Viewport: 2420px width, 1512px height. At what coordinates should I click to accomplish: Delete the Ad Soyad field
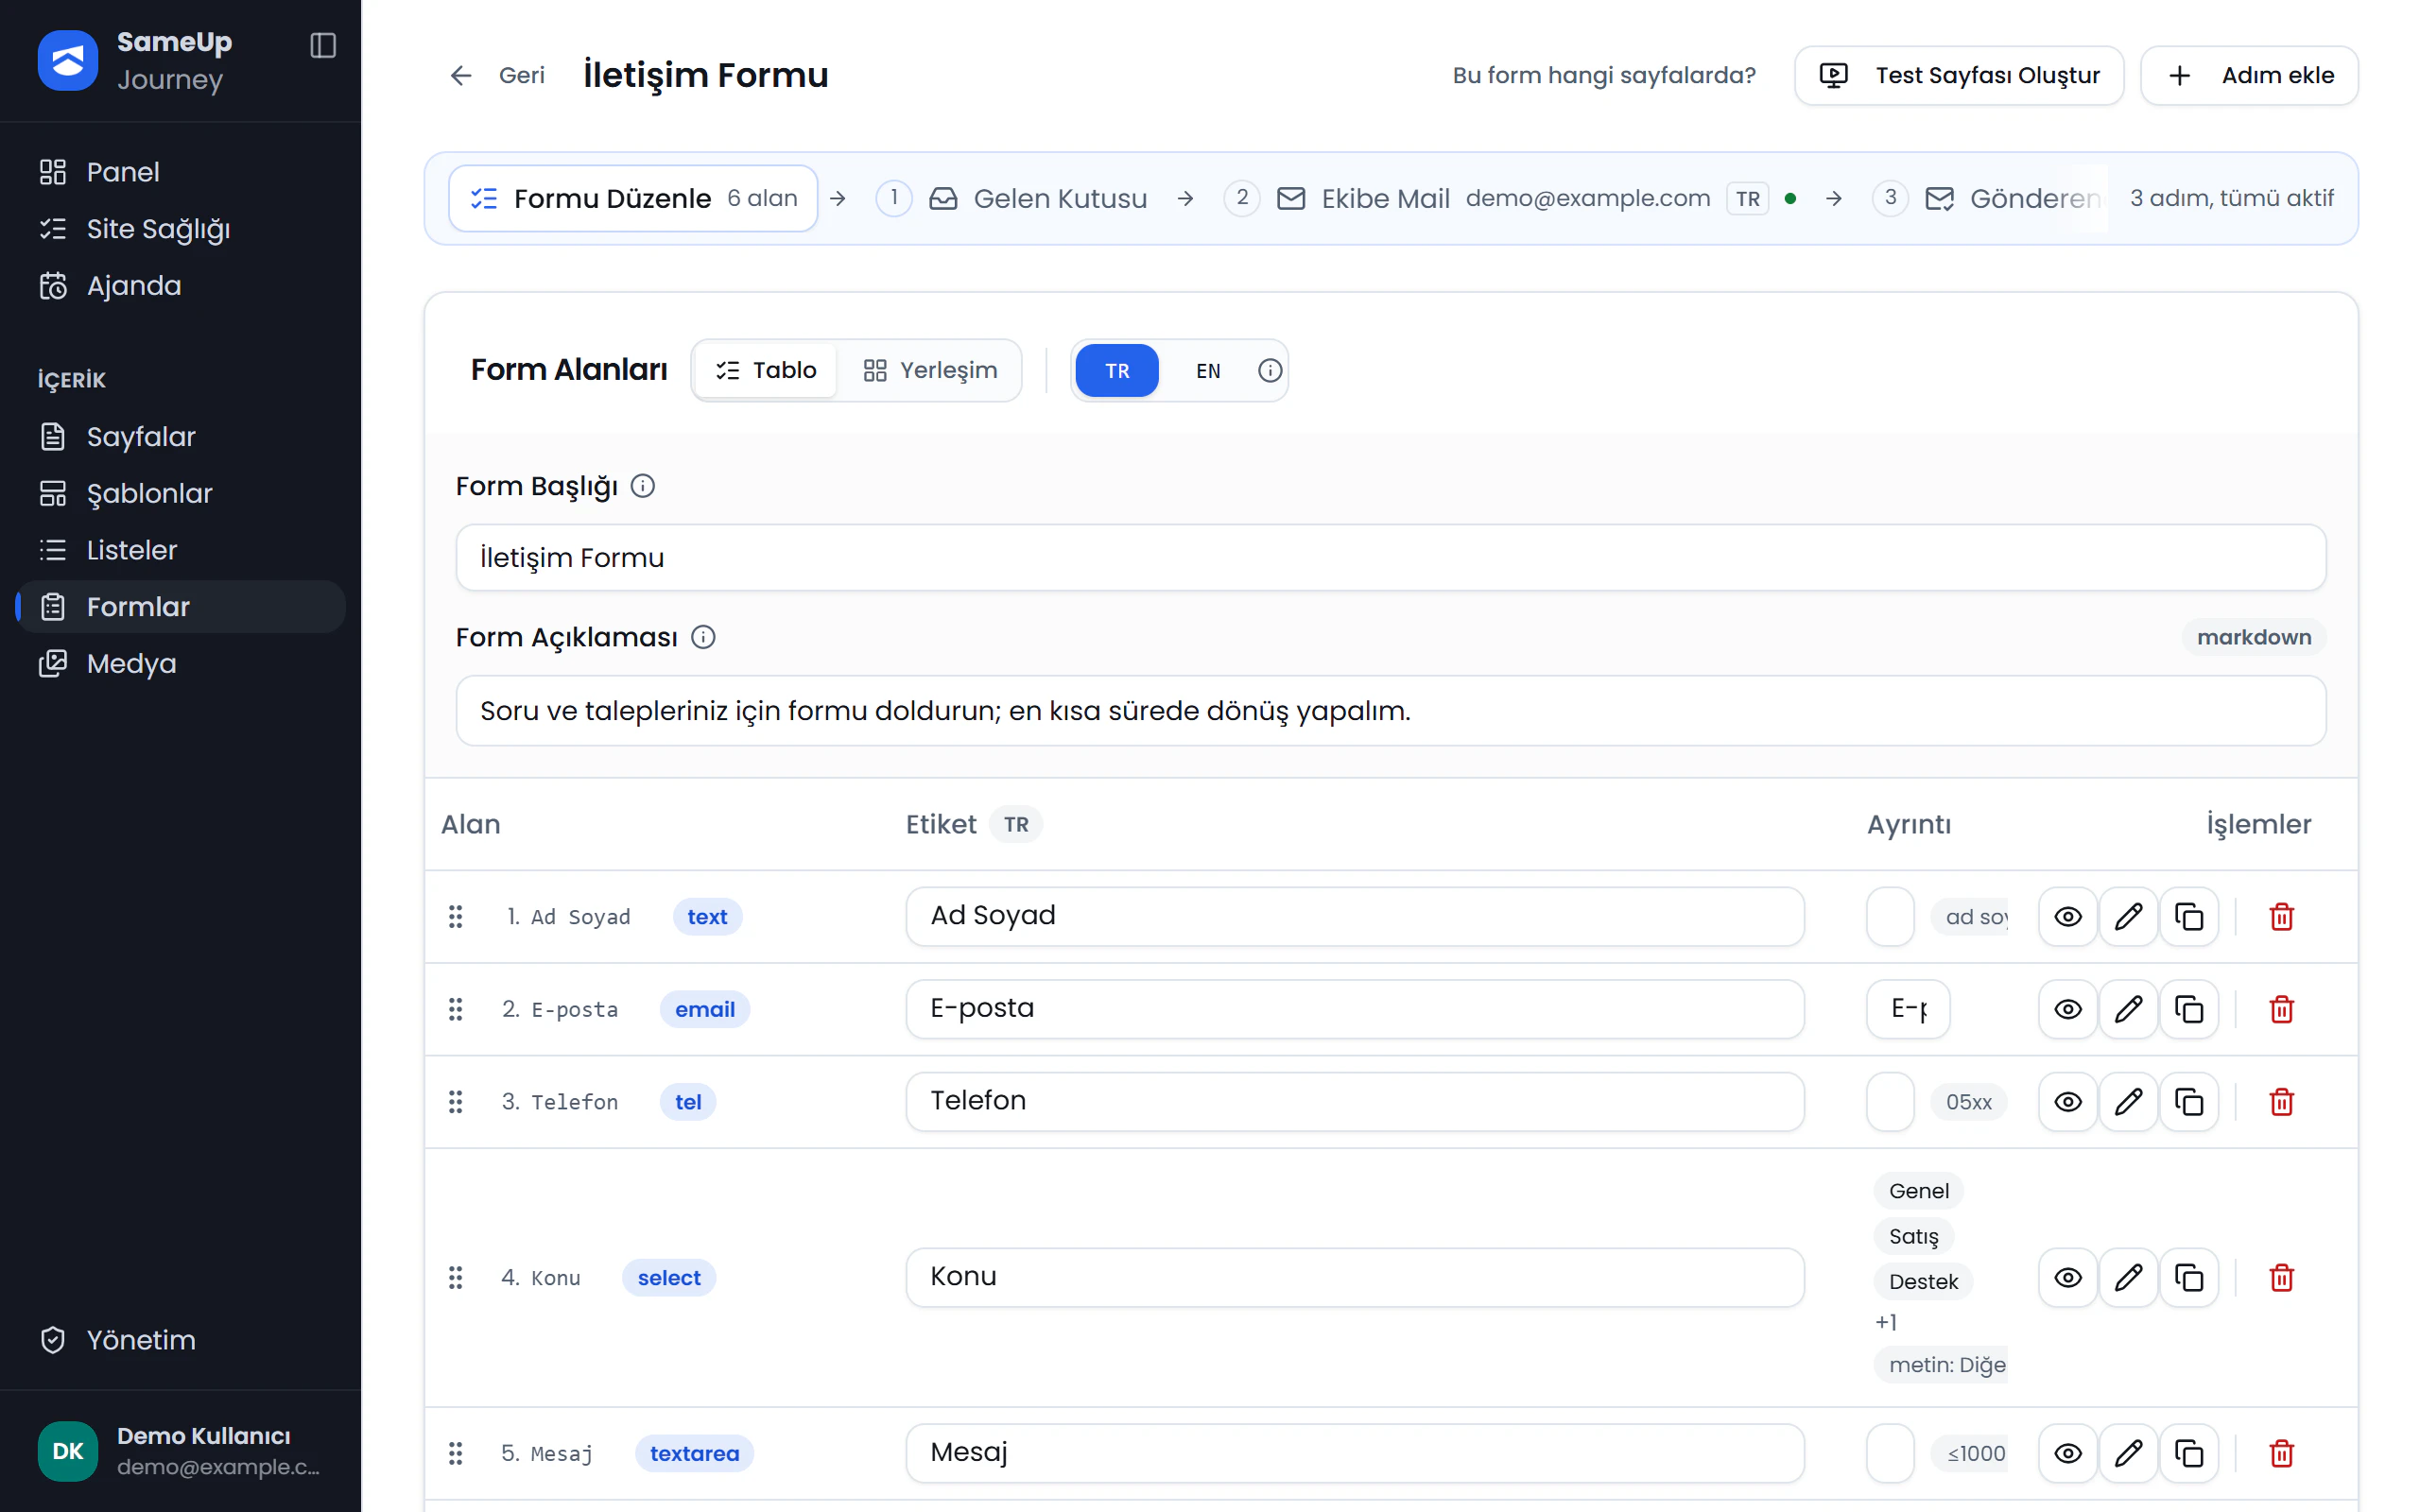[2281, 916]
